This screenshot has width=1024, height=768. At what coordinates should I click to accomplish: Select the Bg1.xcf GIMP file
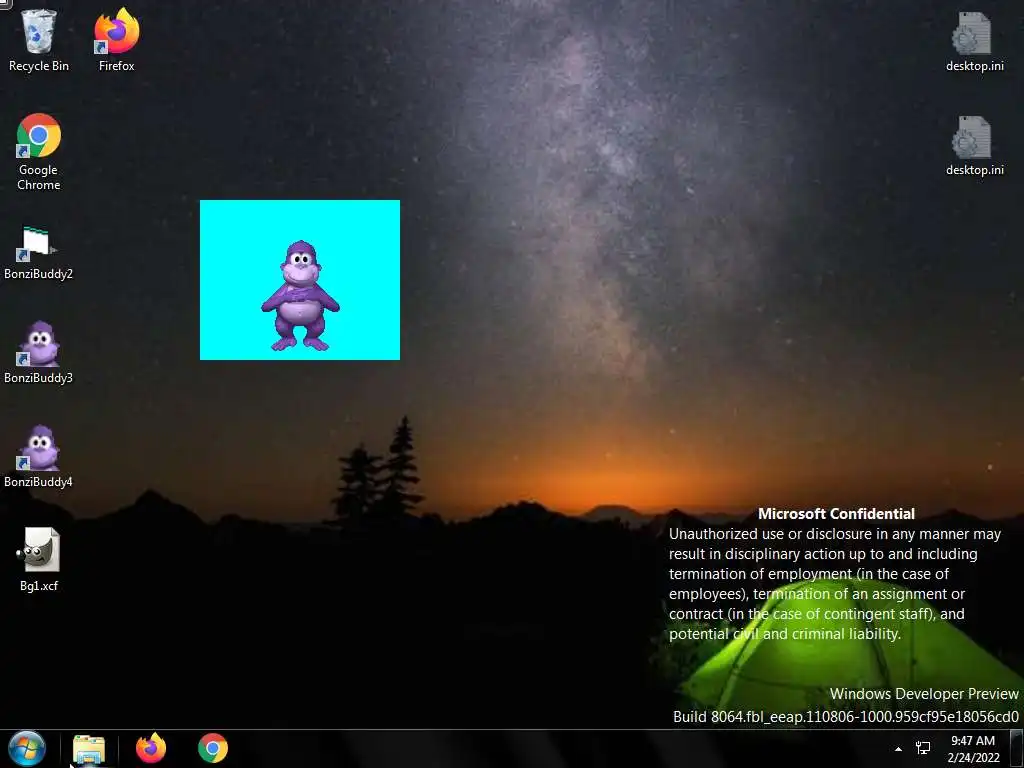click(39, 560)
